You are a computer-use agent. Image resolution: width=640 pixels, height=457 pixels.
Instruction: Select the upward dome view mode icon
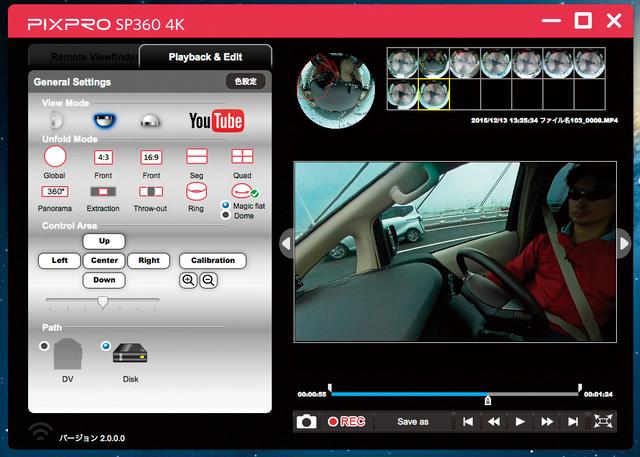[151, 121]
